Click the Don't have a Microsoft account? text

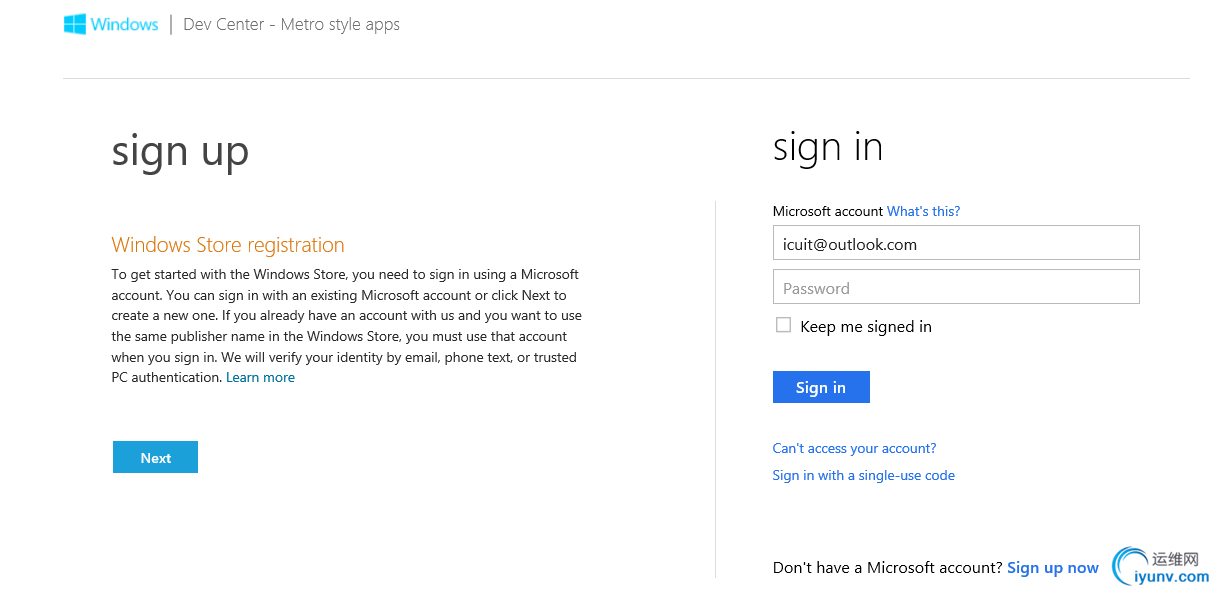click(x=887, y=568)
